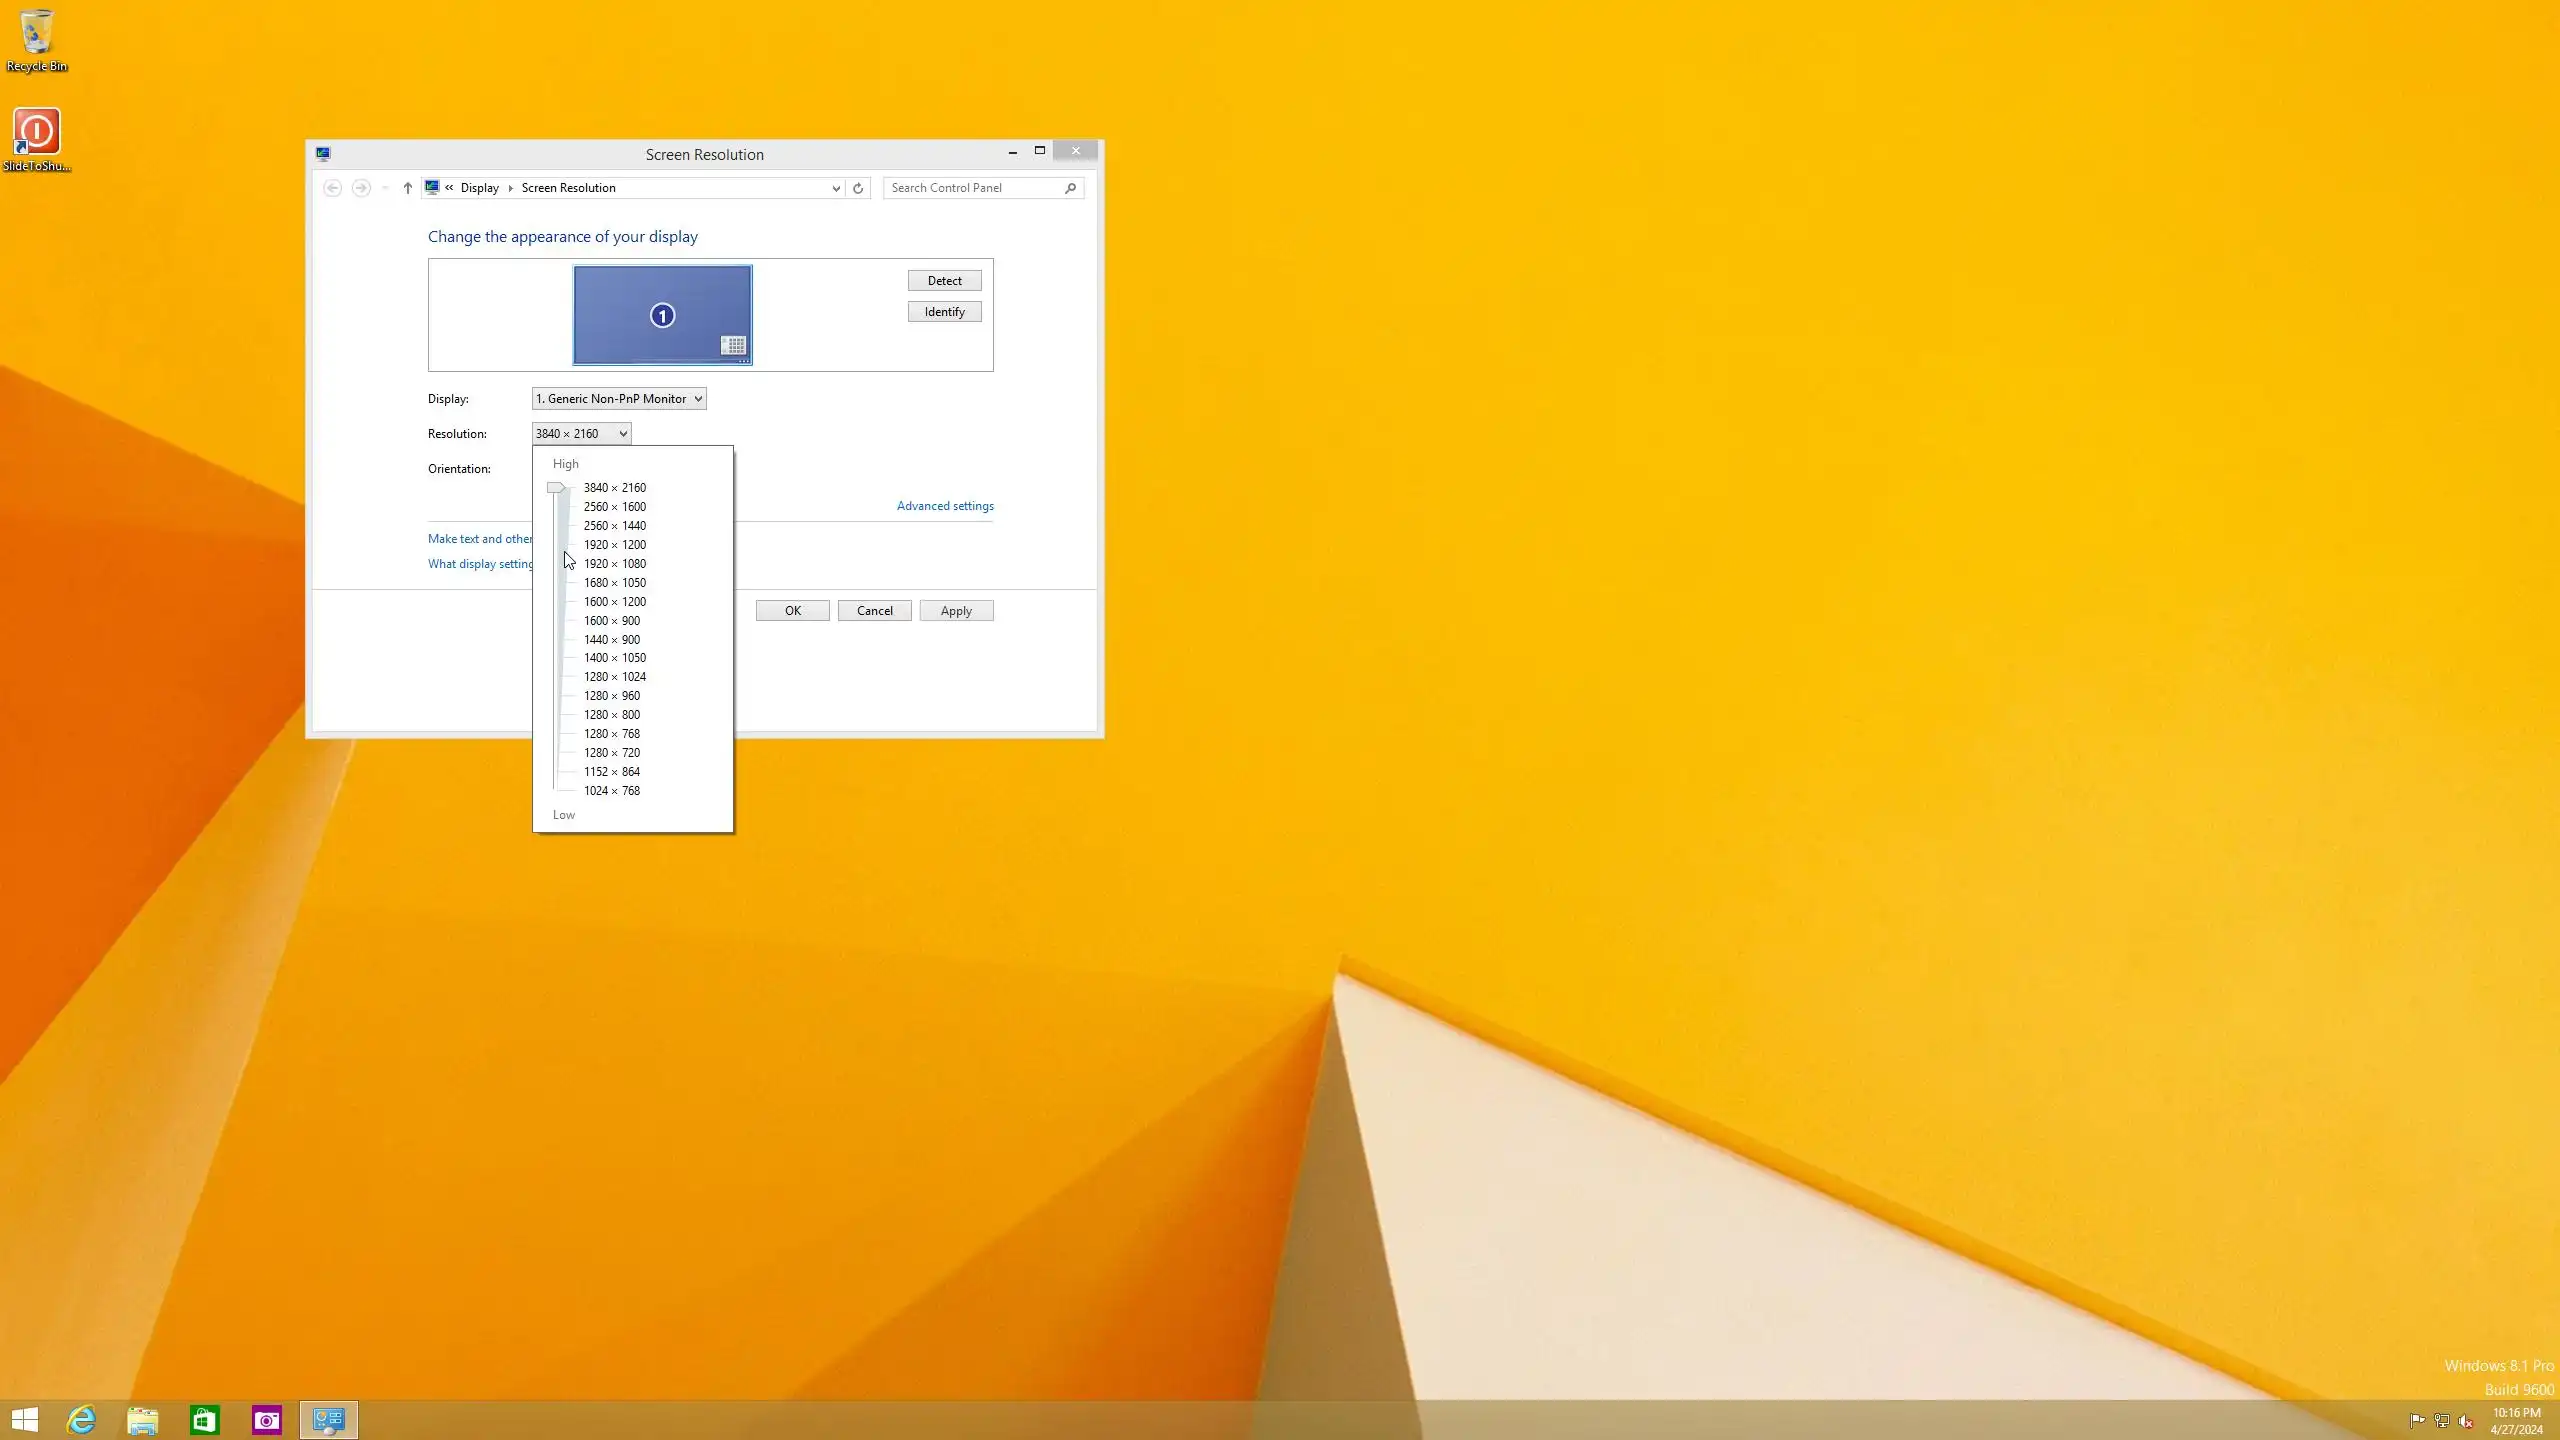Click the Refresh button in address bar
This screenshot has height=1440, width=2560.
[x=858, y=188]
